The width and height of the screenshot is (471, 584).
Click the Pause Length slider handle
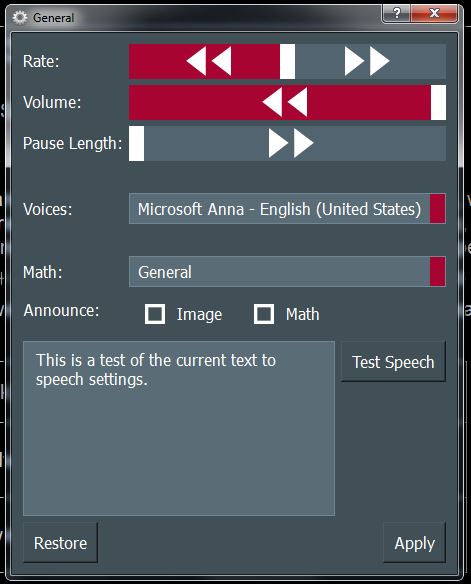[x=137, y=143]
